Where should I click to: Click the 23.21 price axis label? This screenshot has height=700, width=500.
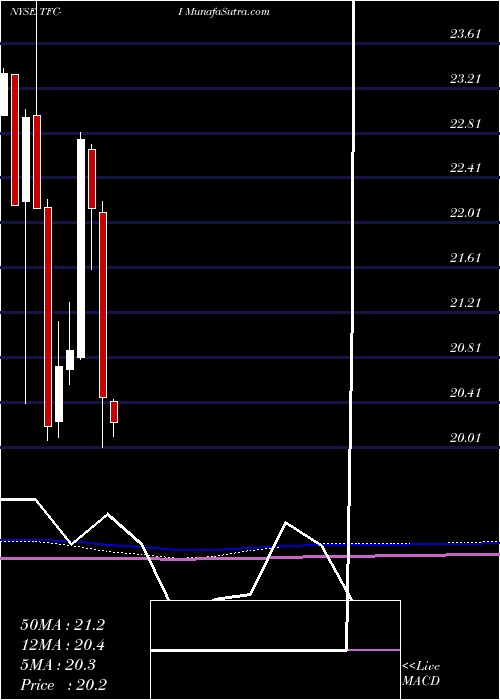[465, 79]
